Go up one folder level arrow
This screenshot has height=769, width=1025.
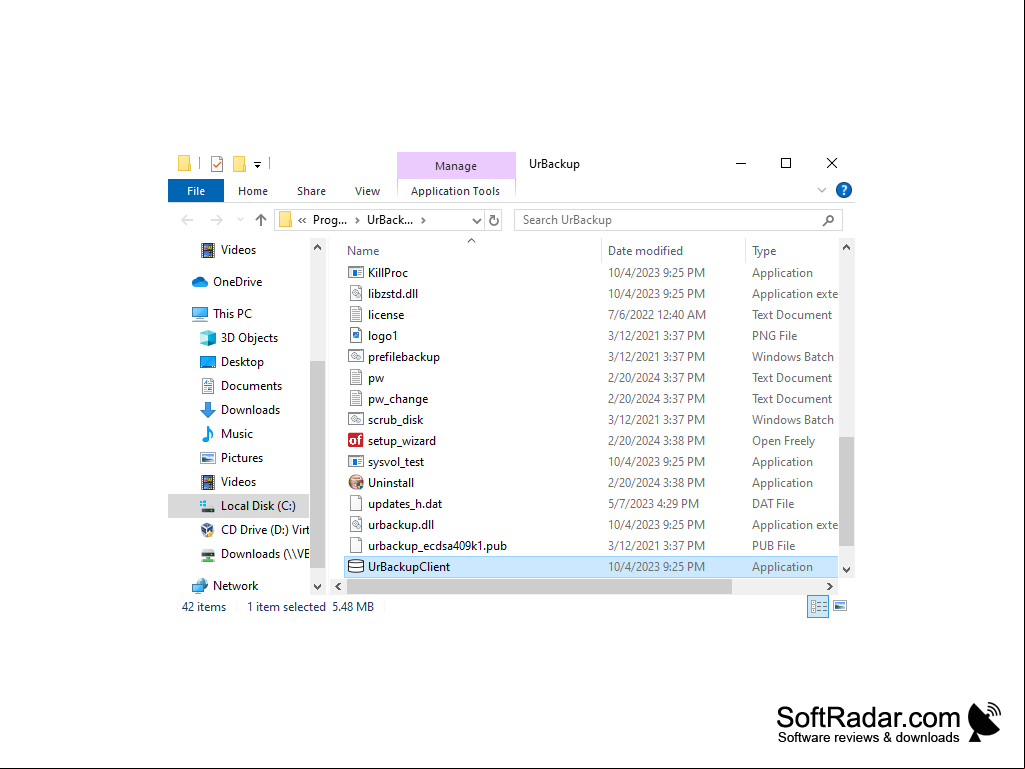point(261,220)
